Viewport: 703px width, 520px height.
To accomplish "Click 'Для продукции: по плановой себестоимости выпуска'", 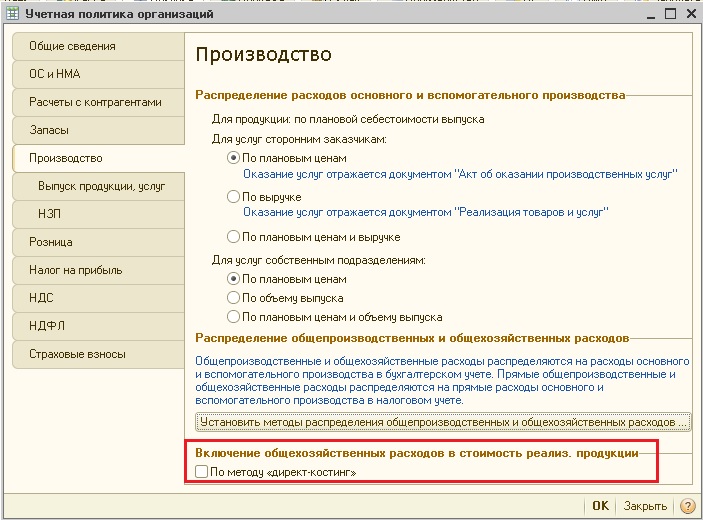I will point(348,120).
